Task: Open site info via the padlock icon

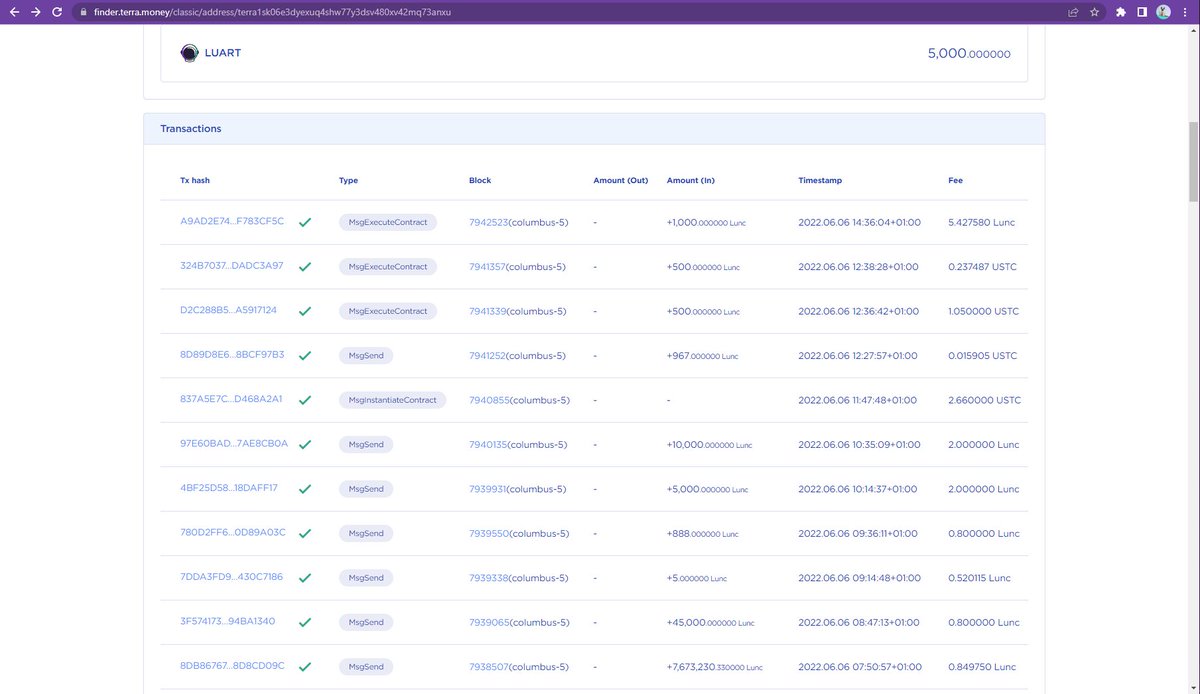Action: coord(85,12)
